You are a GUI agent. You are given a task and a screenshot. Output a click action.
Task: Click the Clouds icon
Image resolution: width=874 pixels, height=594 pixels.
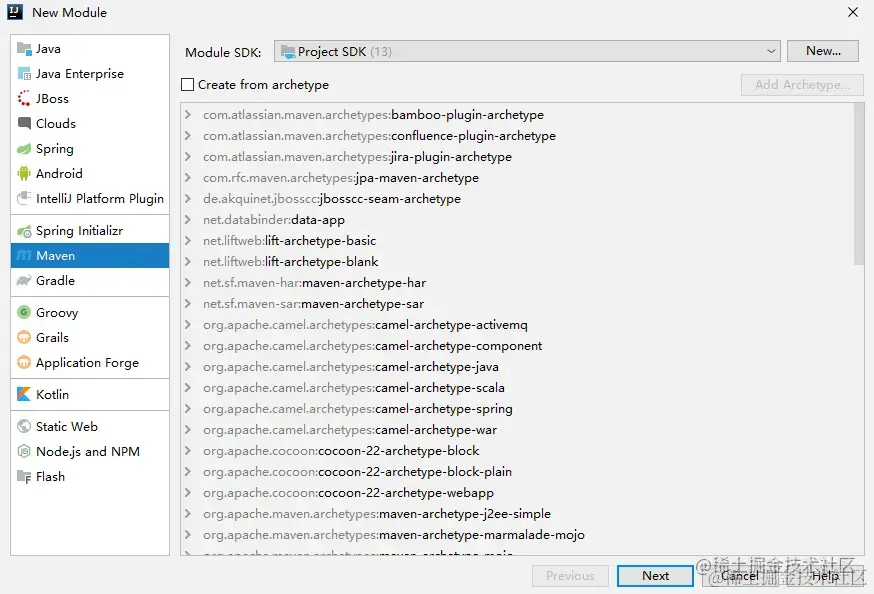point(24,123)
